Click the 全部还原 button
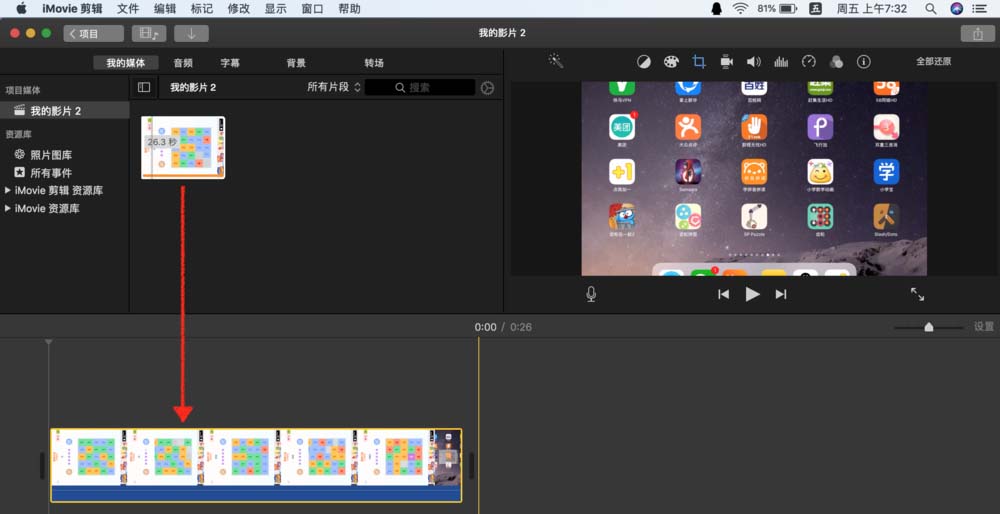The image size is (1000, 514). pos(934,62)
